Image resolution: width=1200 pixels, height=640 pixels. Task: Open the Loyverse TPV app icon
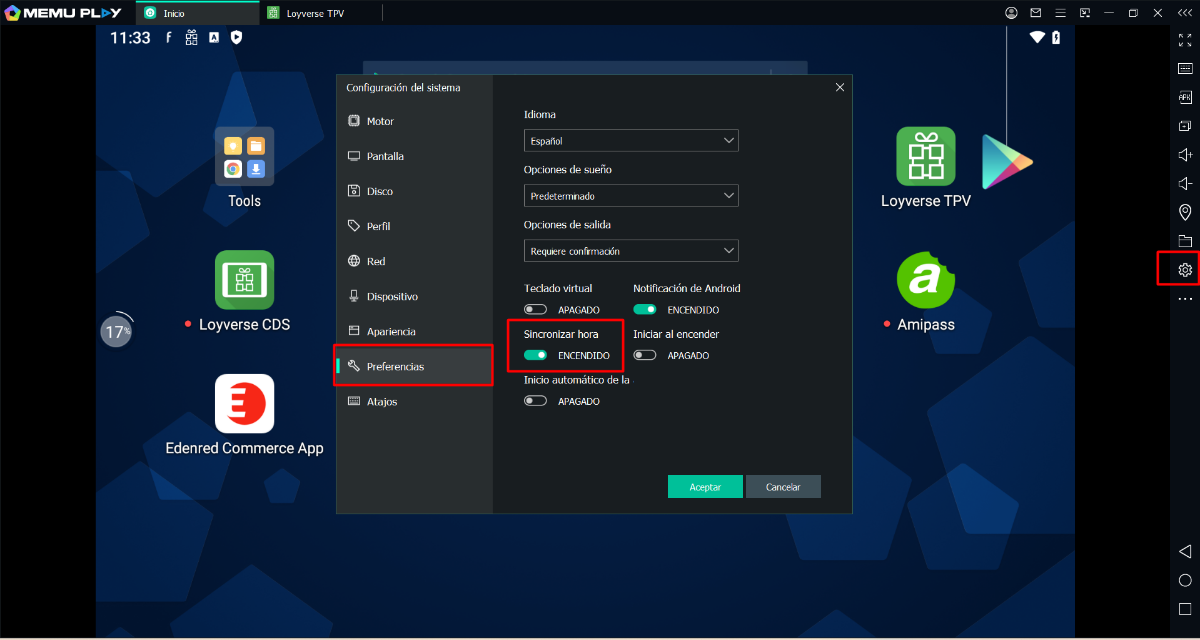click(925, 157)
